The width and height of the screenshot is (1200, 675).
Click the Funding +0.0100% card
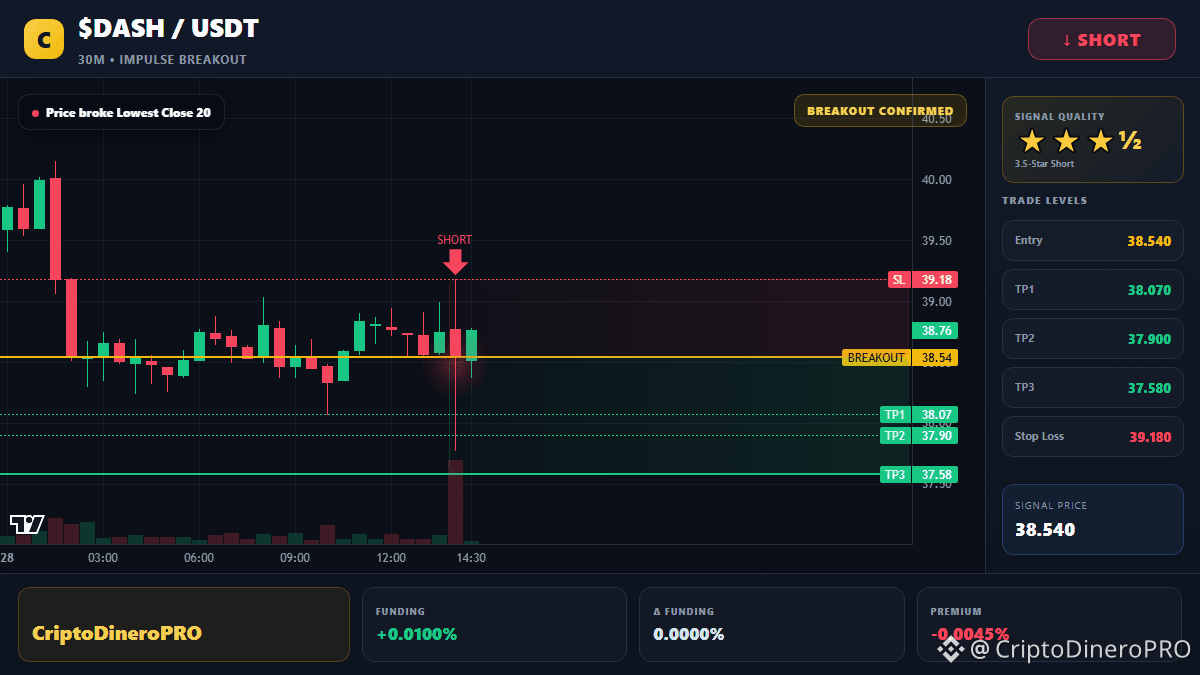point(494,624)
